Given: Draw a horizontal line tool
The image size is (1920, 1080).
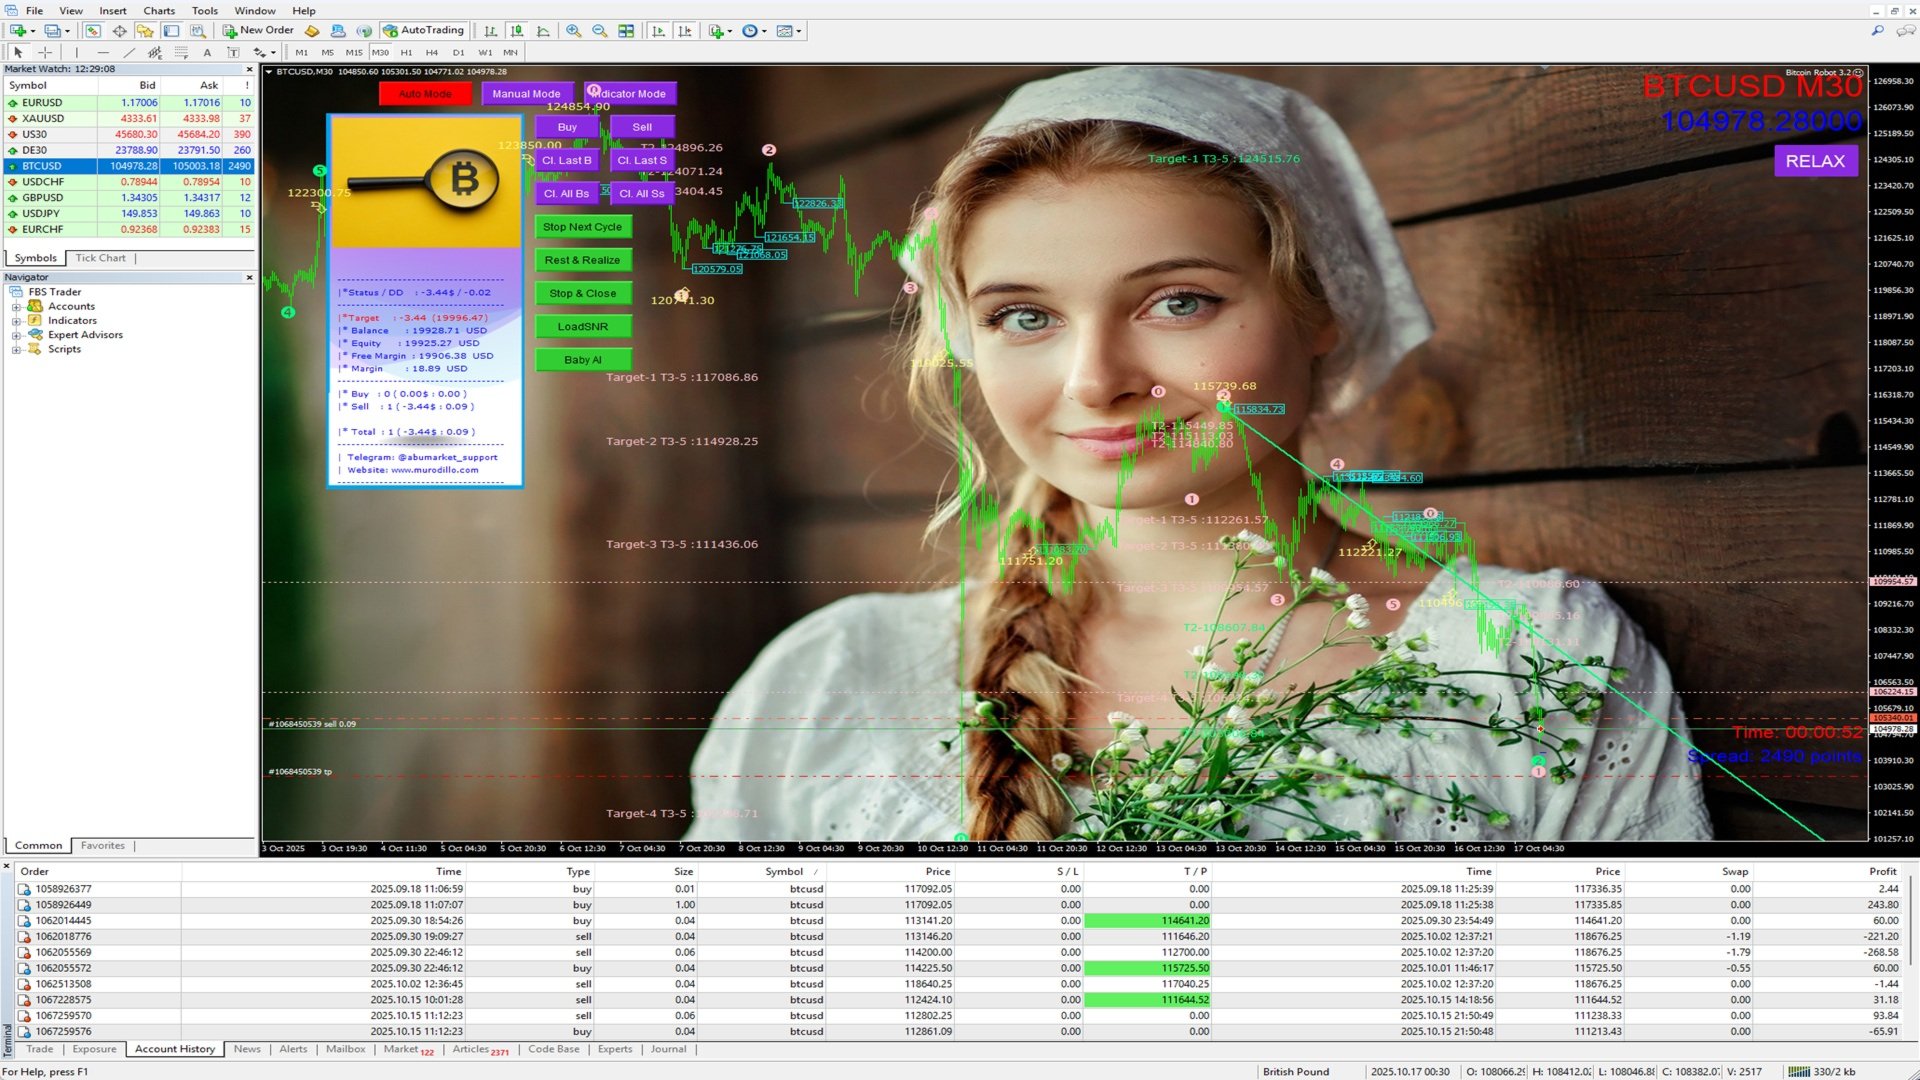Looking at the screenshot, I should [102, 52].
